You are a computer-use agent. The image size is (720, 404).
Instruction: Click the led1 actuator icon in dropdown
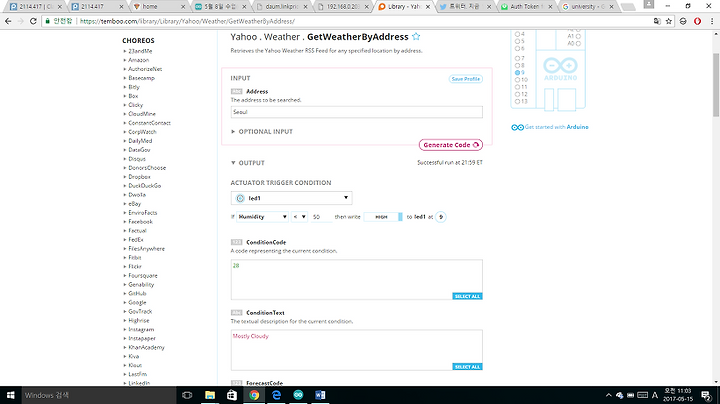pyautogui.click(x=240, y=198)
